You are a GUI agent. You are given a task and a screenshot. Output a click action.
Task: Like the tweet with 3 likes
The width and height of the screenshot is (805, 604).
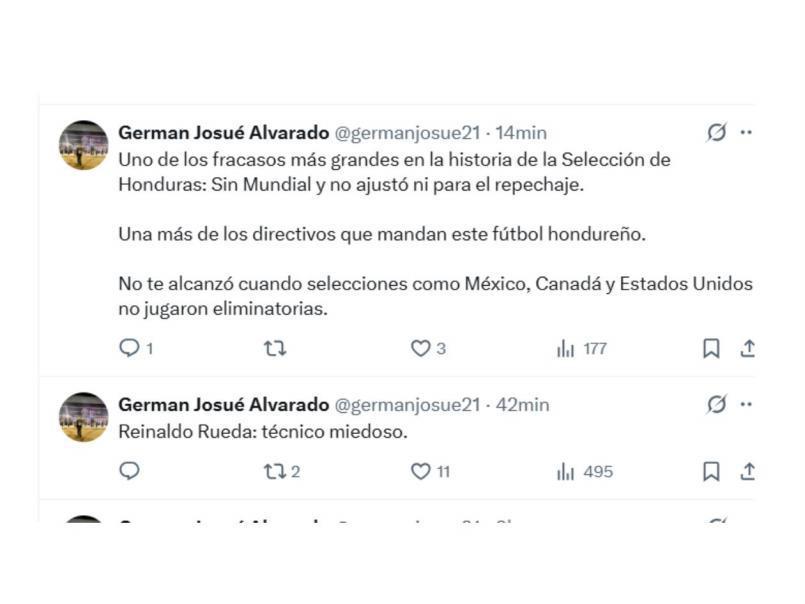(x=424, y=348)
